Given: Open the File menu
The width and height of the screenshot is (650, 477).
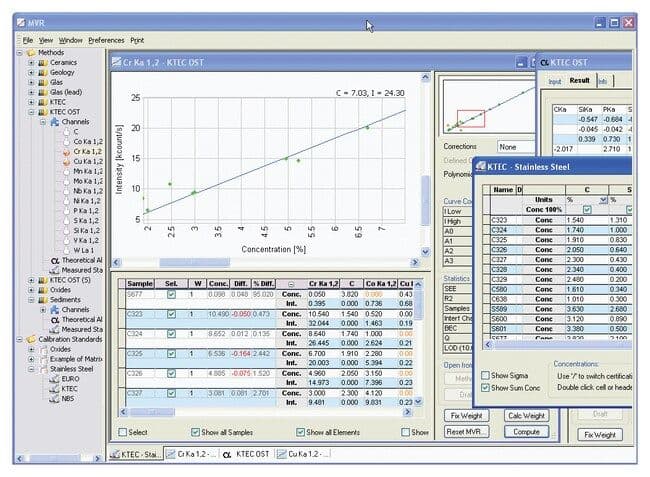Looking at the screenshot, I should click(x=28, y=40).
